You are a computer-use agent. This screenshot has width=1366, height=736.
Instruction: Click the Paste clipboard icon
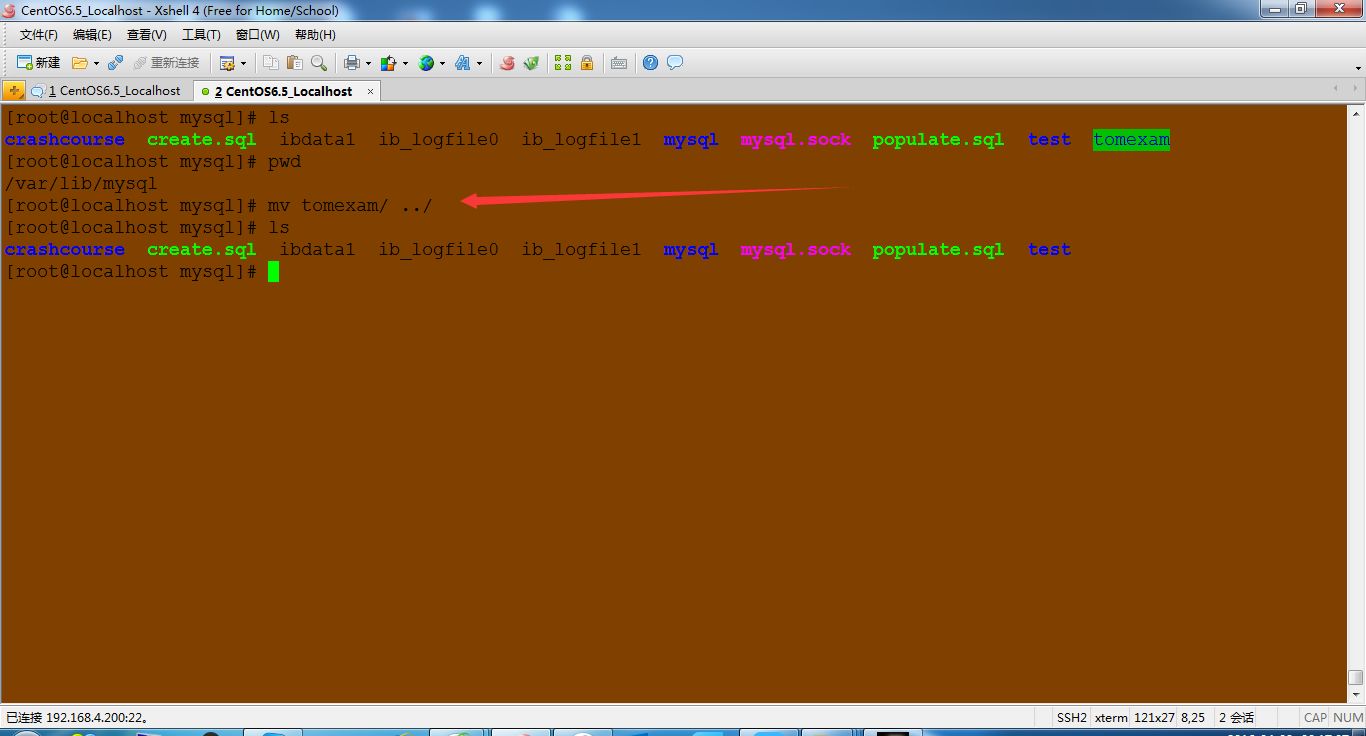click(294, 63)
